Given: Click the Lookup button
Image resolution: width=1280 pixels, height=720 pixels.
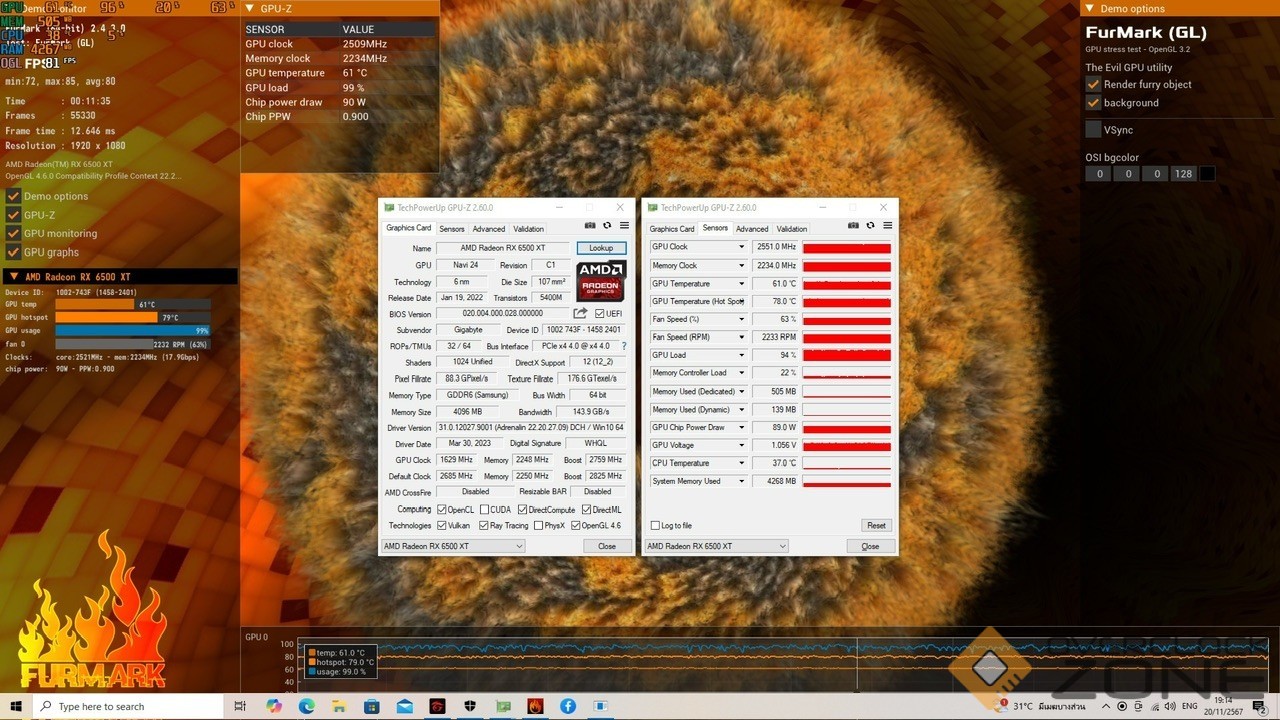Looking at the screenshot, I should (x=601, y=248).
